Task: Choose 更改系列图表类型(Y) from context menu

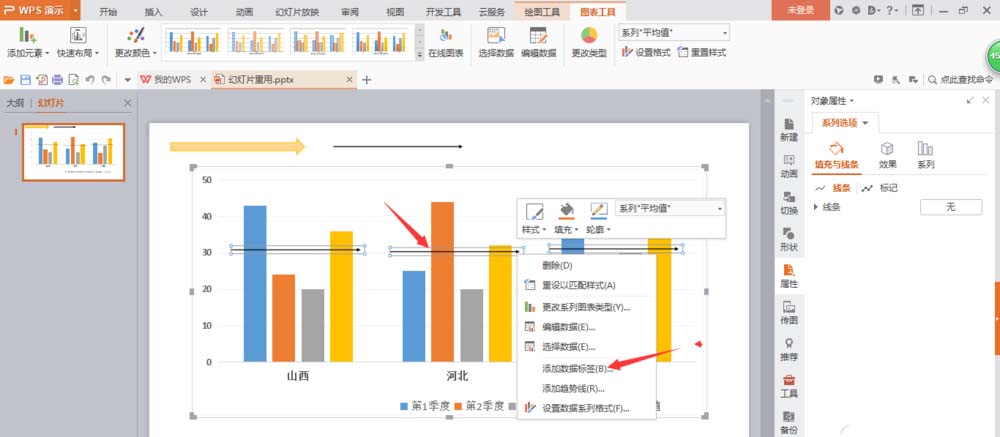Action: [x=587, y=307]
